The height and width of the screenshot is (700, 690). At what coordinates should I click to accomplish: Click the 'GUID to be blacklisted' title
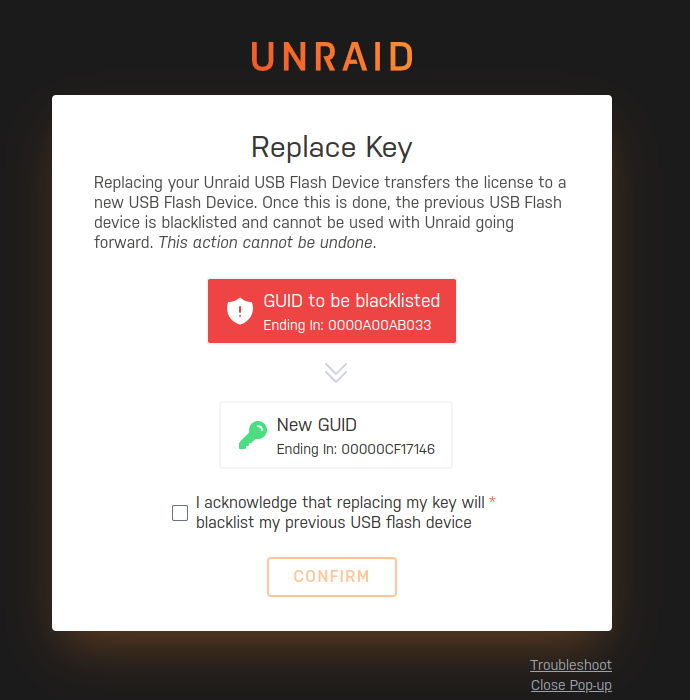click(352, 301)
